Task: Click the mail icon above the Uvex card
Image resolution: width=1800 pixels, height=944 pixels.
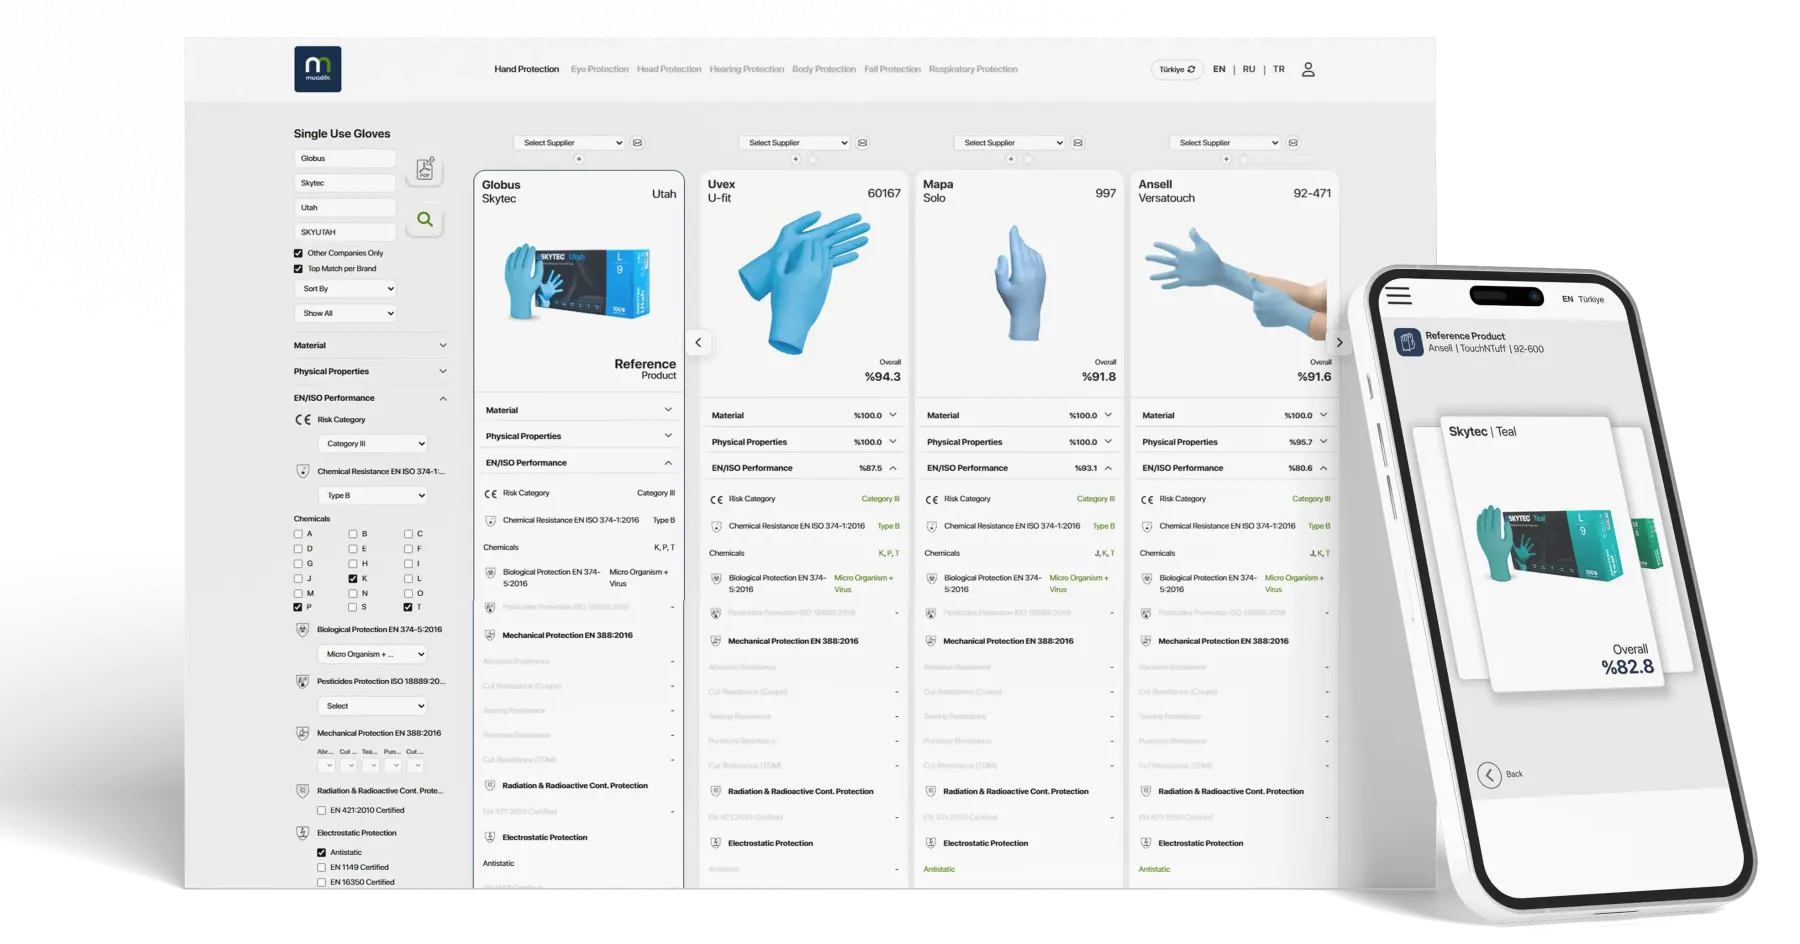Action: 862,143
